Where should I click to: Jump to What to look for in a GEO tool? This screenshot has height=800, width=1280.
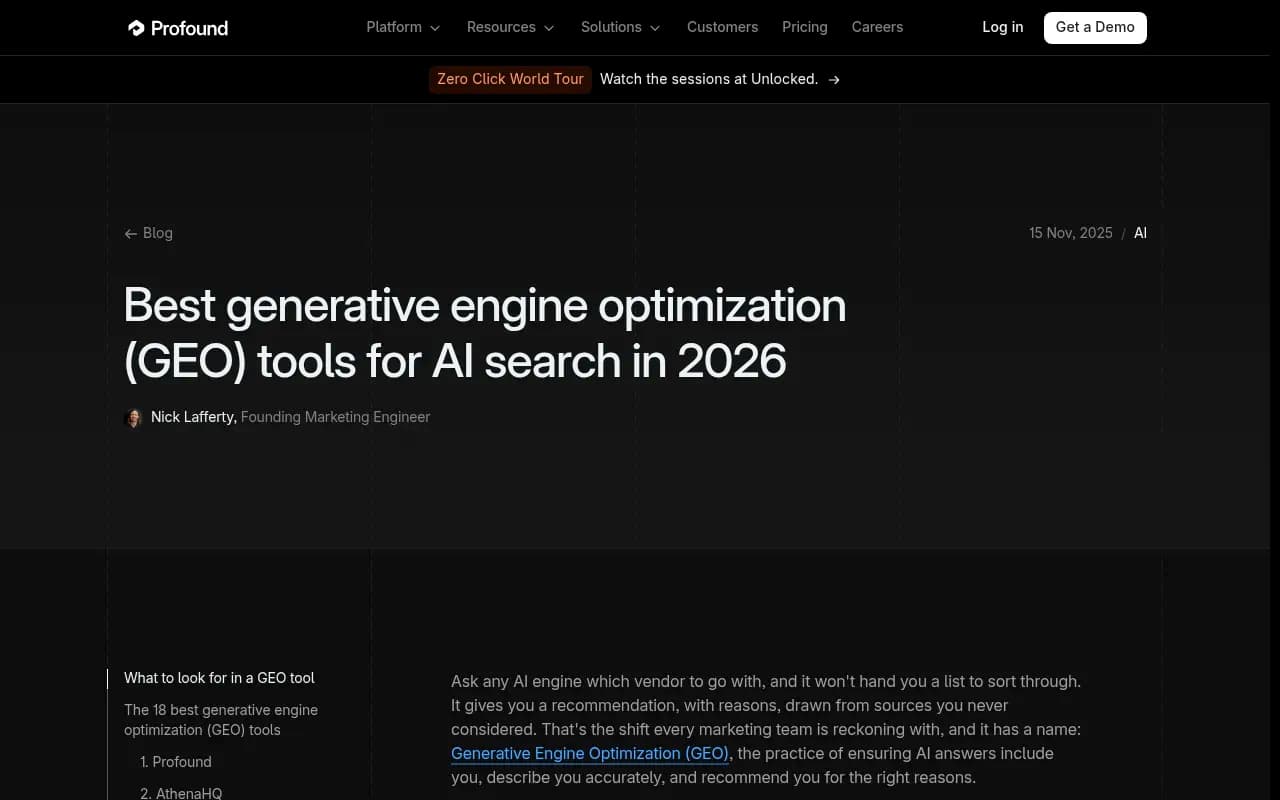point(219,678)
